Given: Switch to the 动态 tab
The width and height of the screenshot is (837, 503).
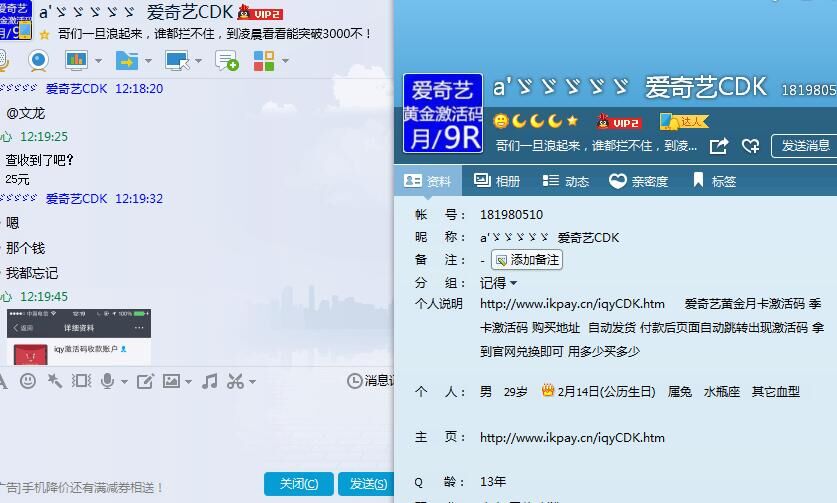Looking at the screenshot, I should (x=566, y=182).
